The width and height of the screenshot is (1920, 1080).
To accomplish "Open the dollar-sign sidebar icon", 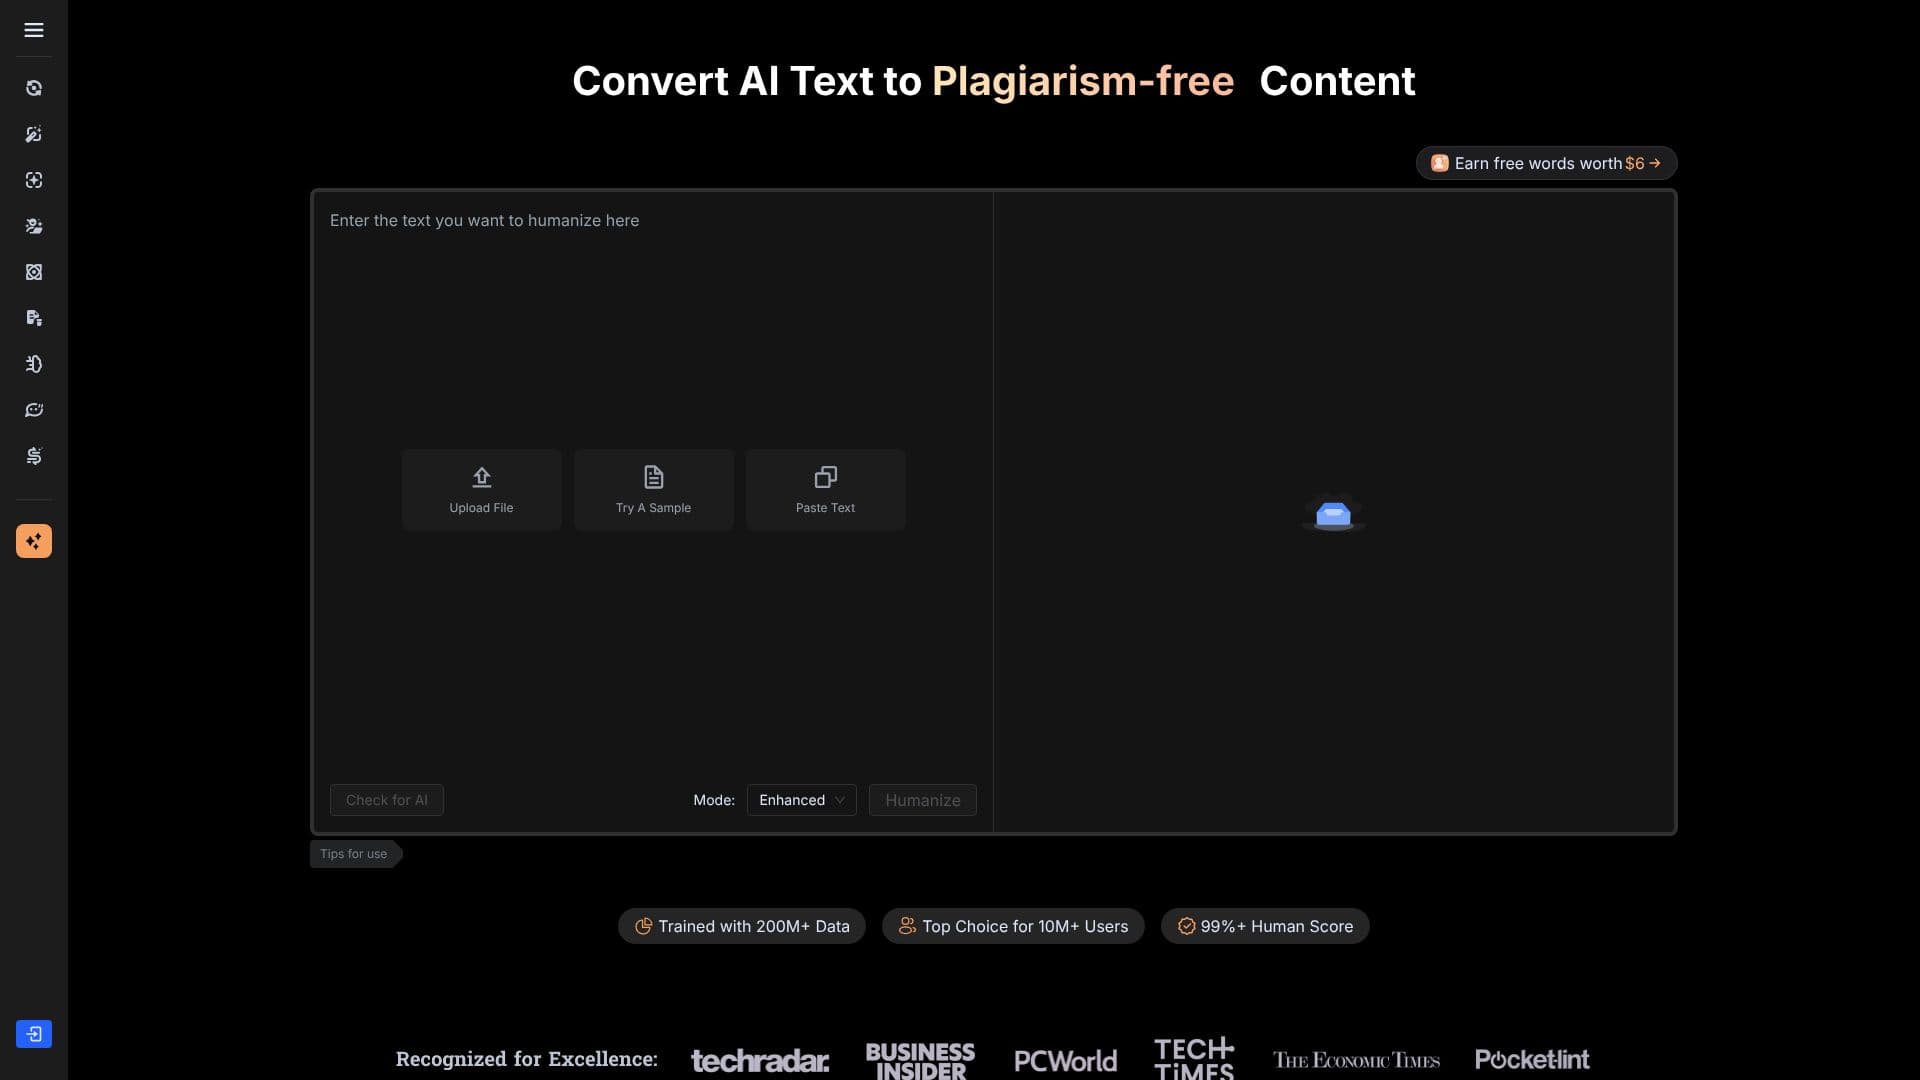I will click(x=34, y=456).
